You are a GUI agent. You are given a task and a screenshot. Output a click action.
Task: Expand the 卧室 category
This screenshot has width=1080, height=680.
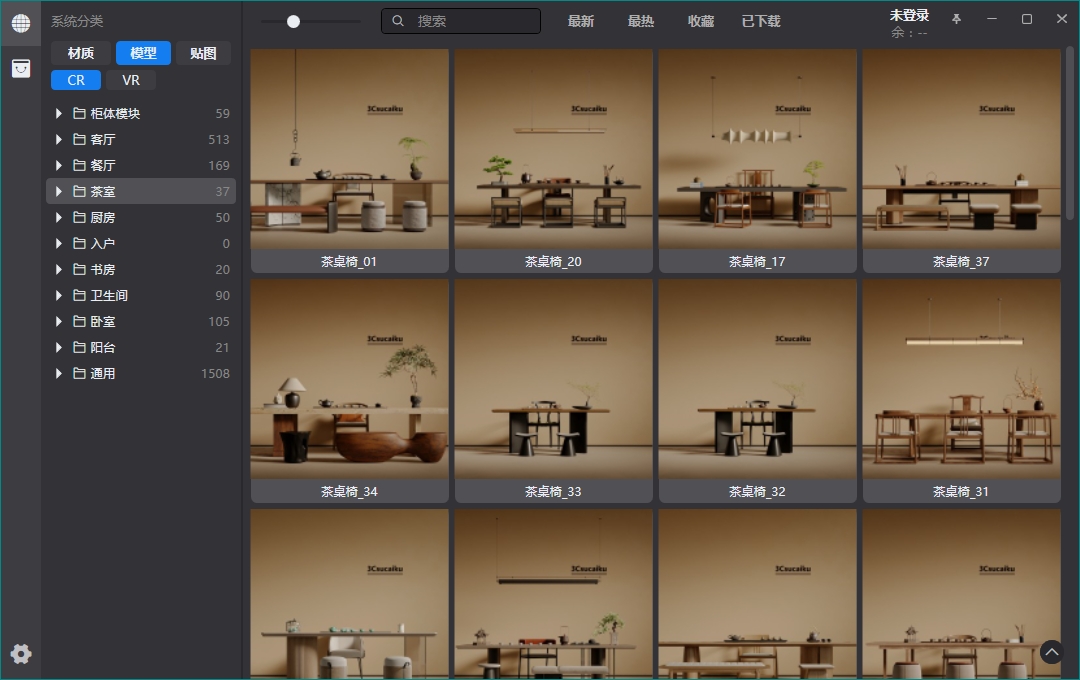coord(59,322)
